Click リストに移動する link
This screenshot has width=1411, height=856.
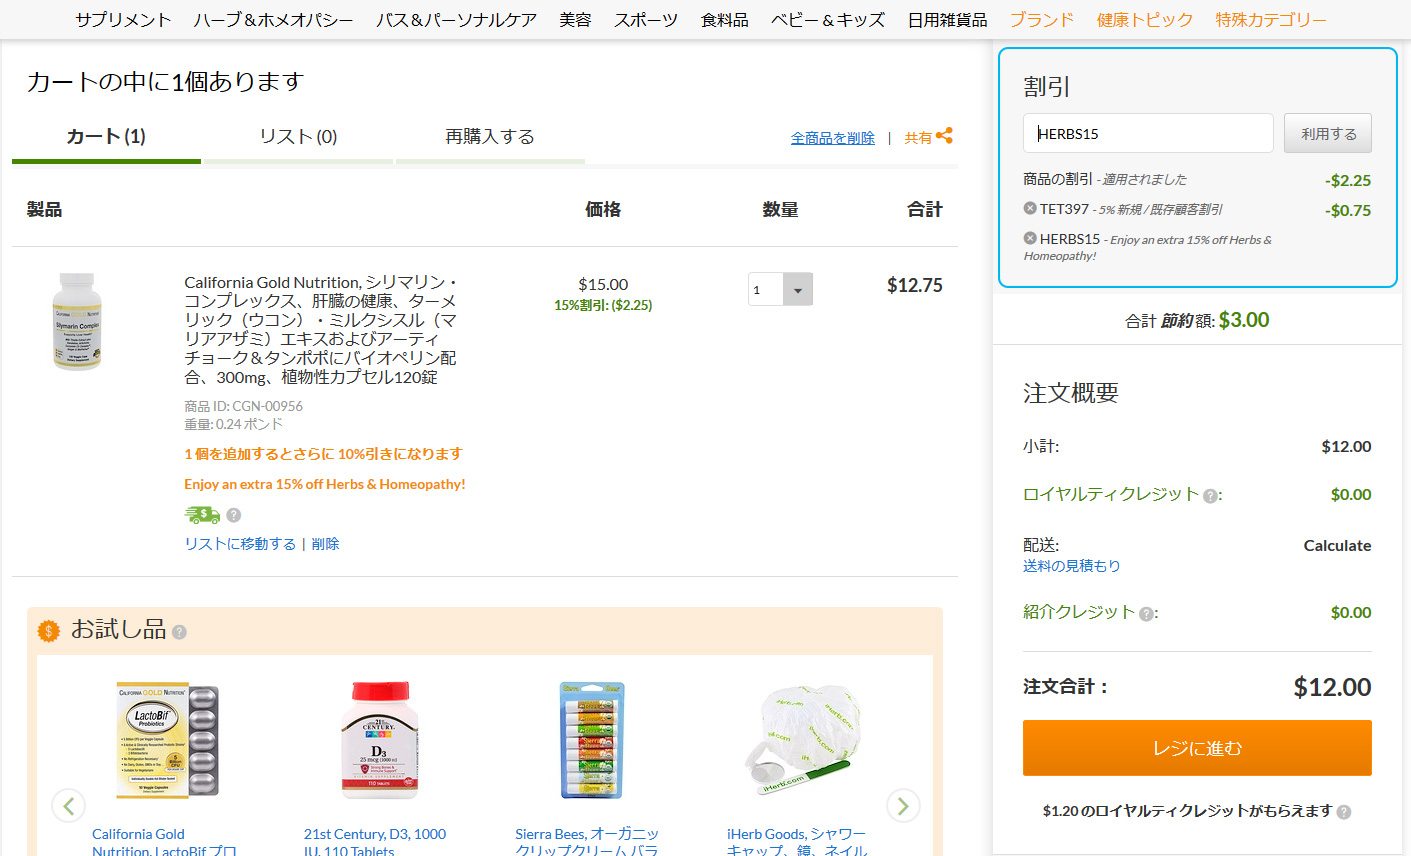240,544
